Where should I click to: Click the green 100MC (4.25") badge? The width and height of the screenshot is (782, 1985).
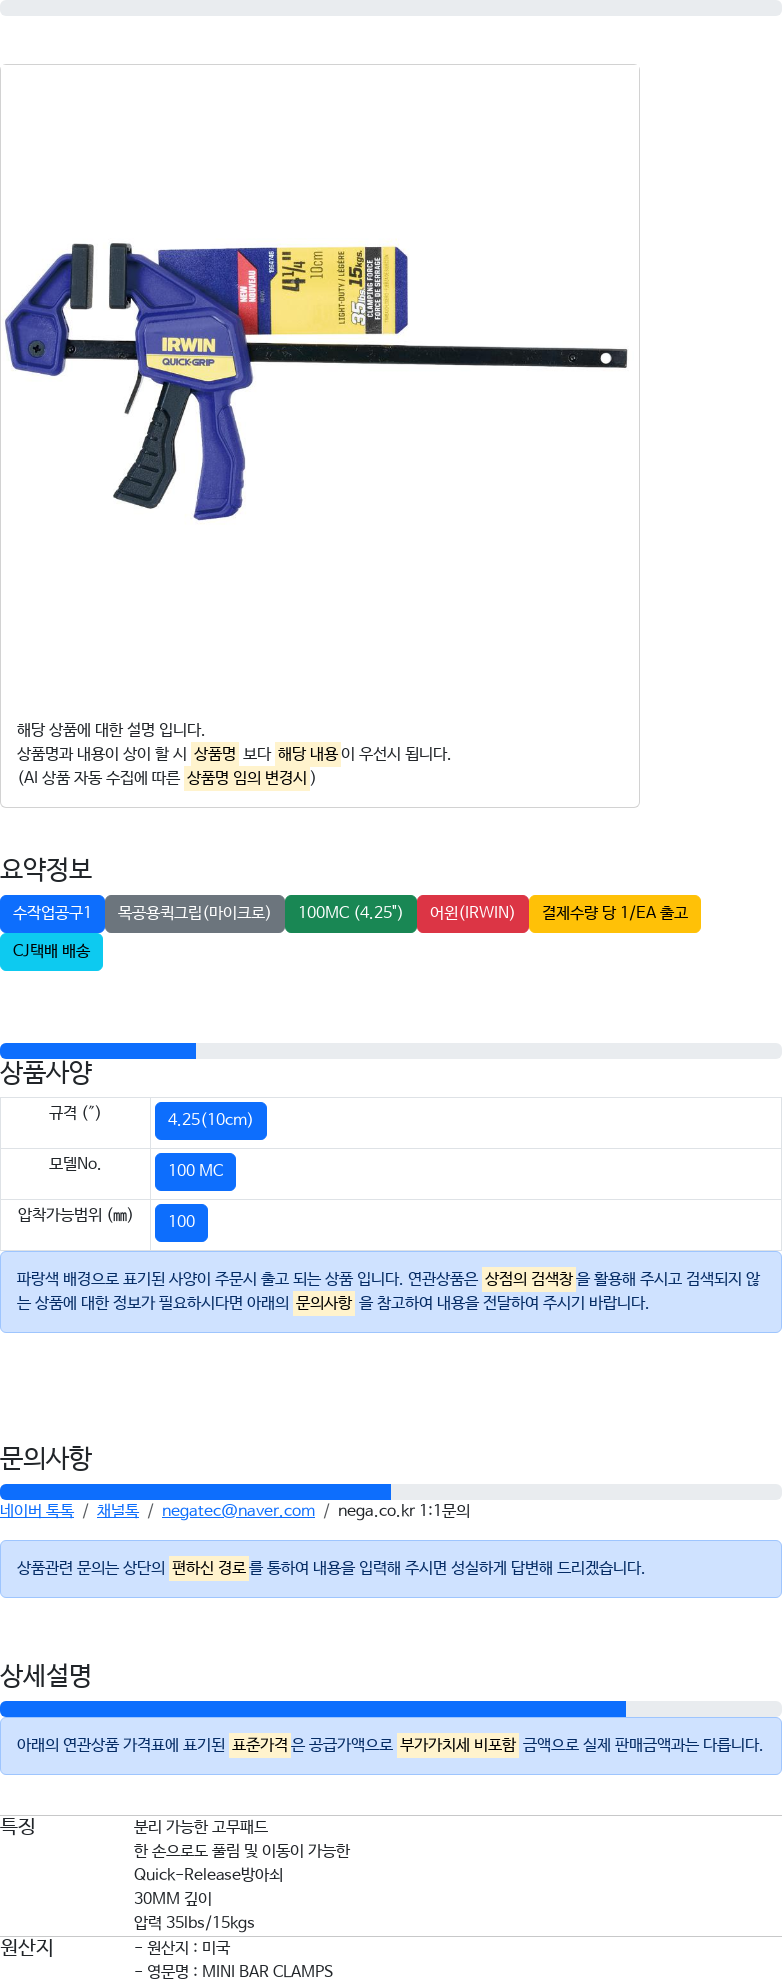[350, 913]
